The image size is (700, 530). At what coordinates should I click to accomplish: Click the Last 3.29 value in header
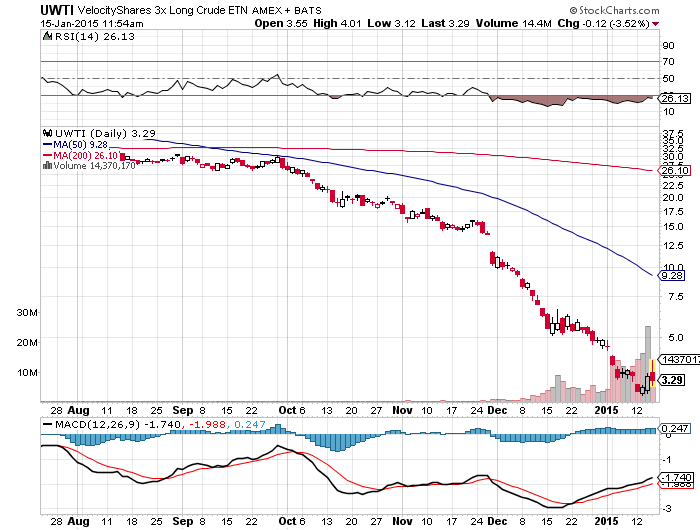point(446,23)
